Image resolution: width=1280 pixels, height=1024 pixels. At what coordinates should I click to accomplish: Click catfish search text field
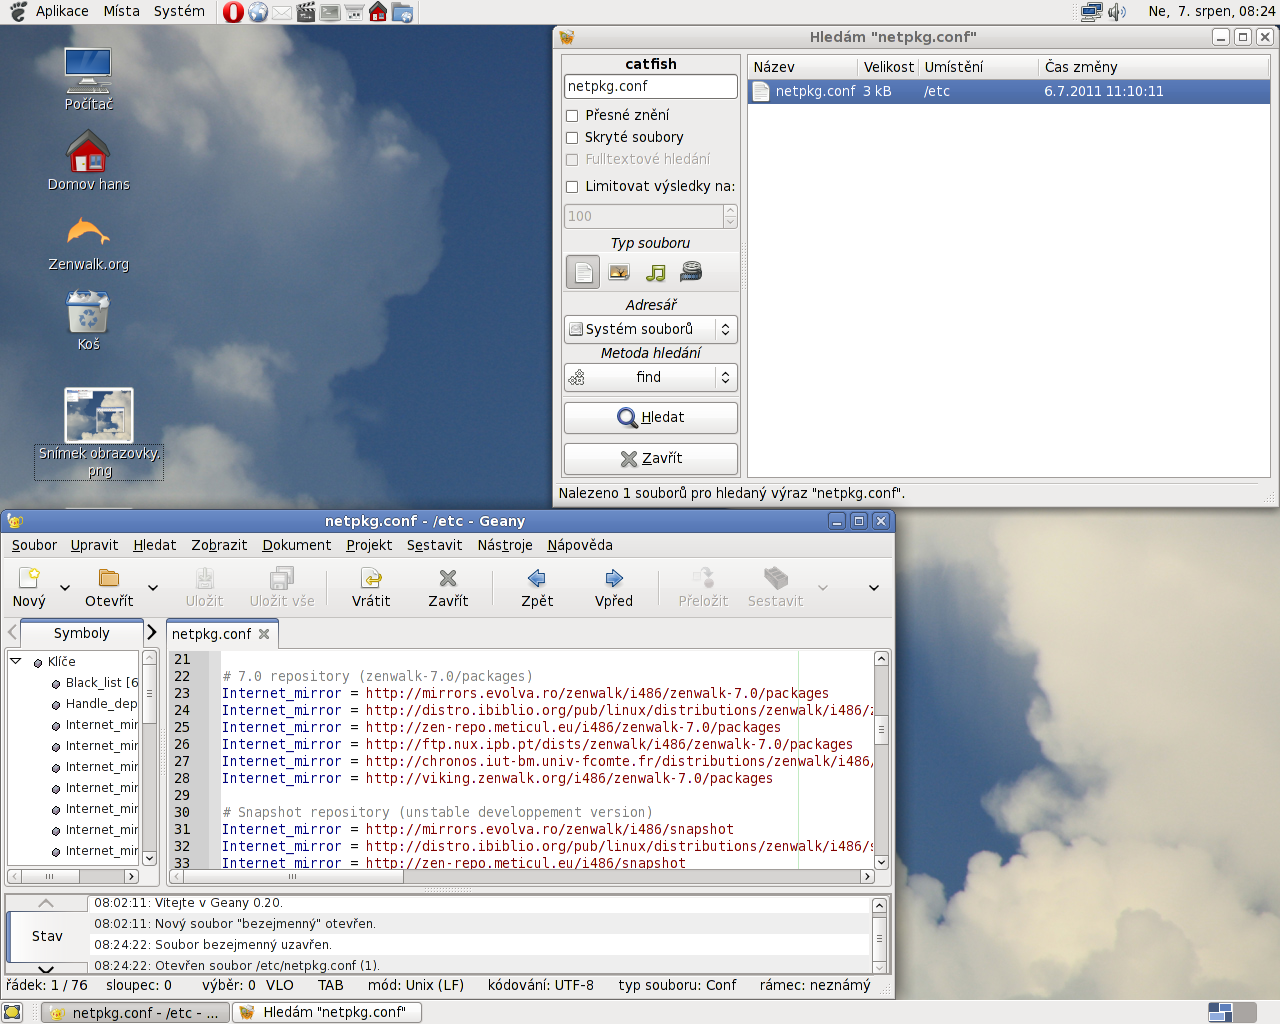point(651,87)
